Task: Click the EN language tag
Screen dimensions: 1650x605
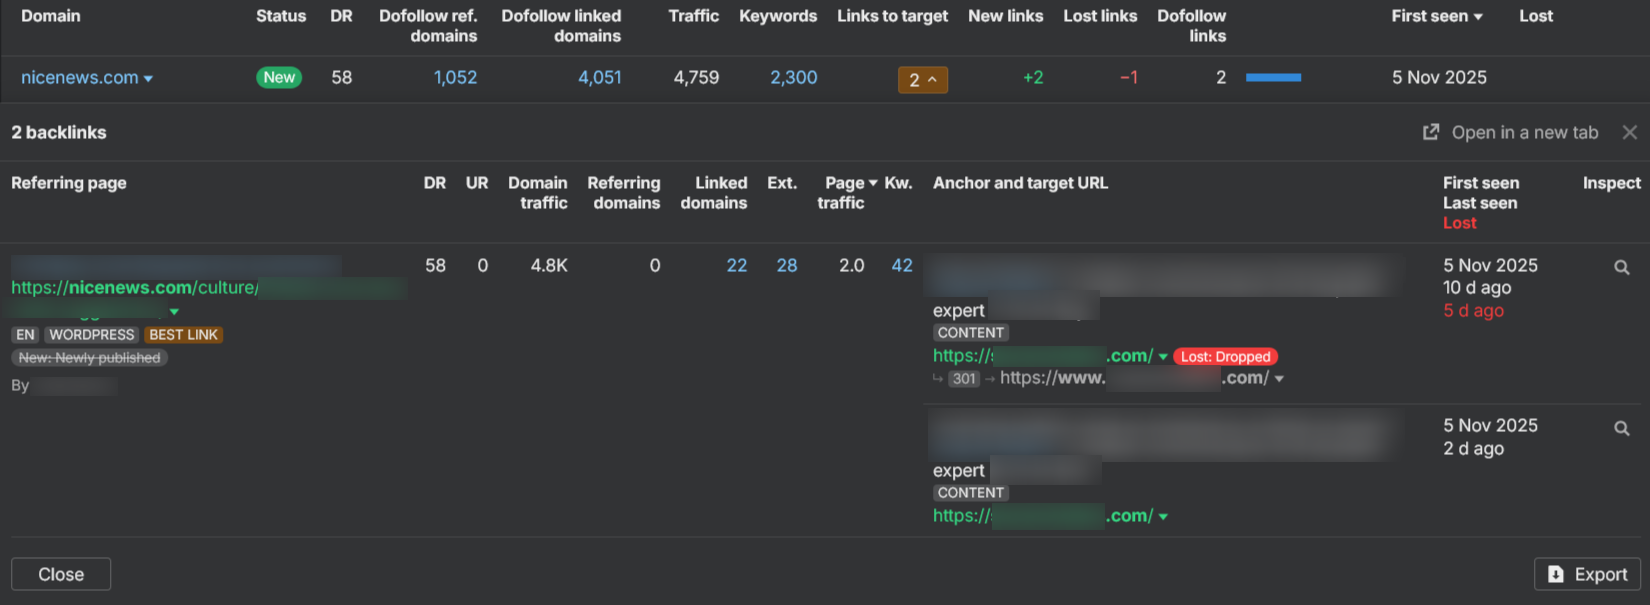Action: (25, 335)
